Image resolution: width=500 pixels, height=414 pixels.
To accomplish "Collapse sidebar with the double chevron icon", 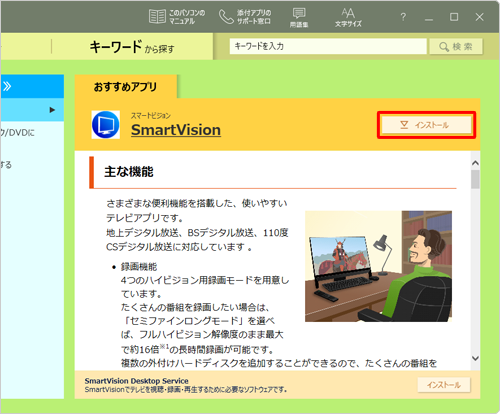I will 7,86.
